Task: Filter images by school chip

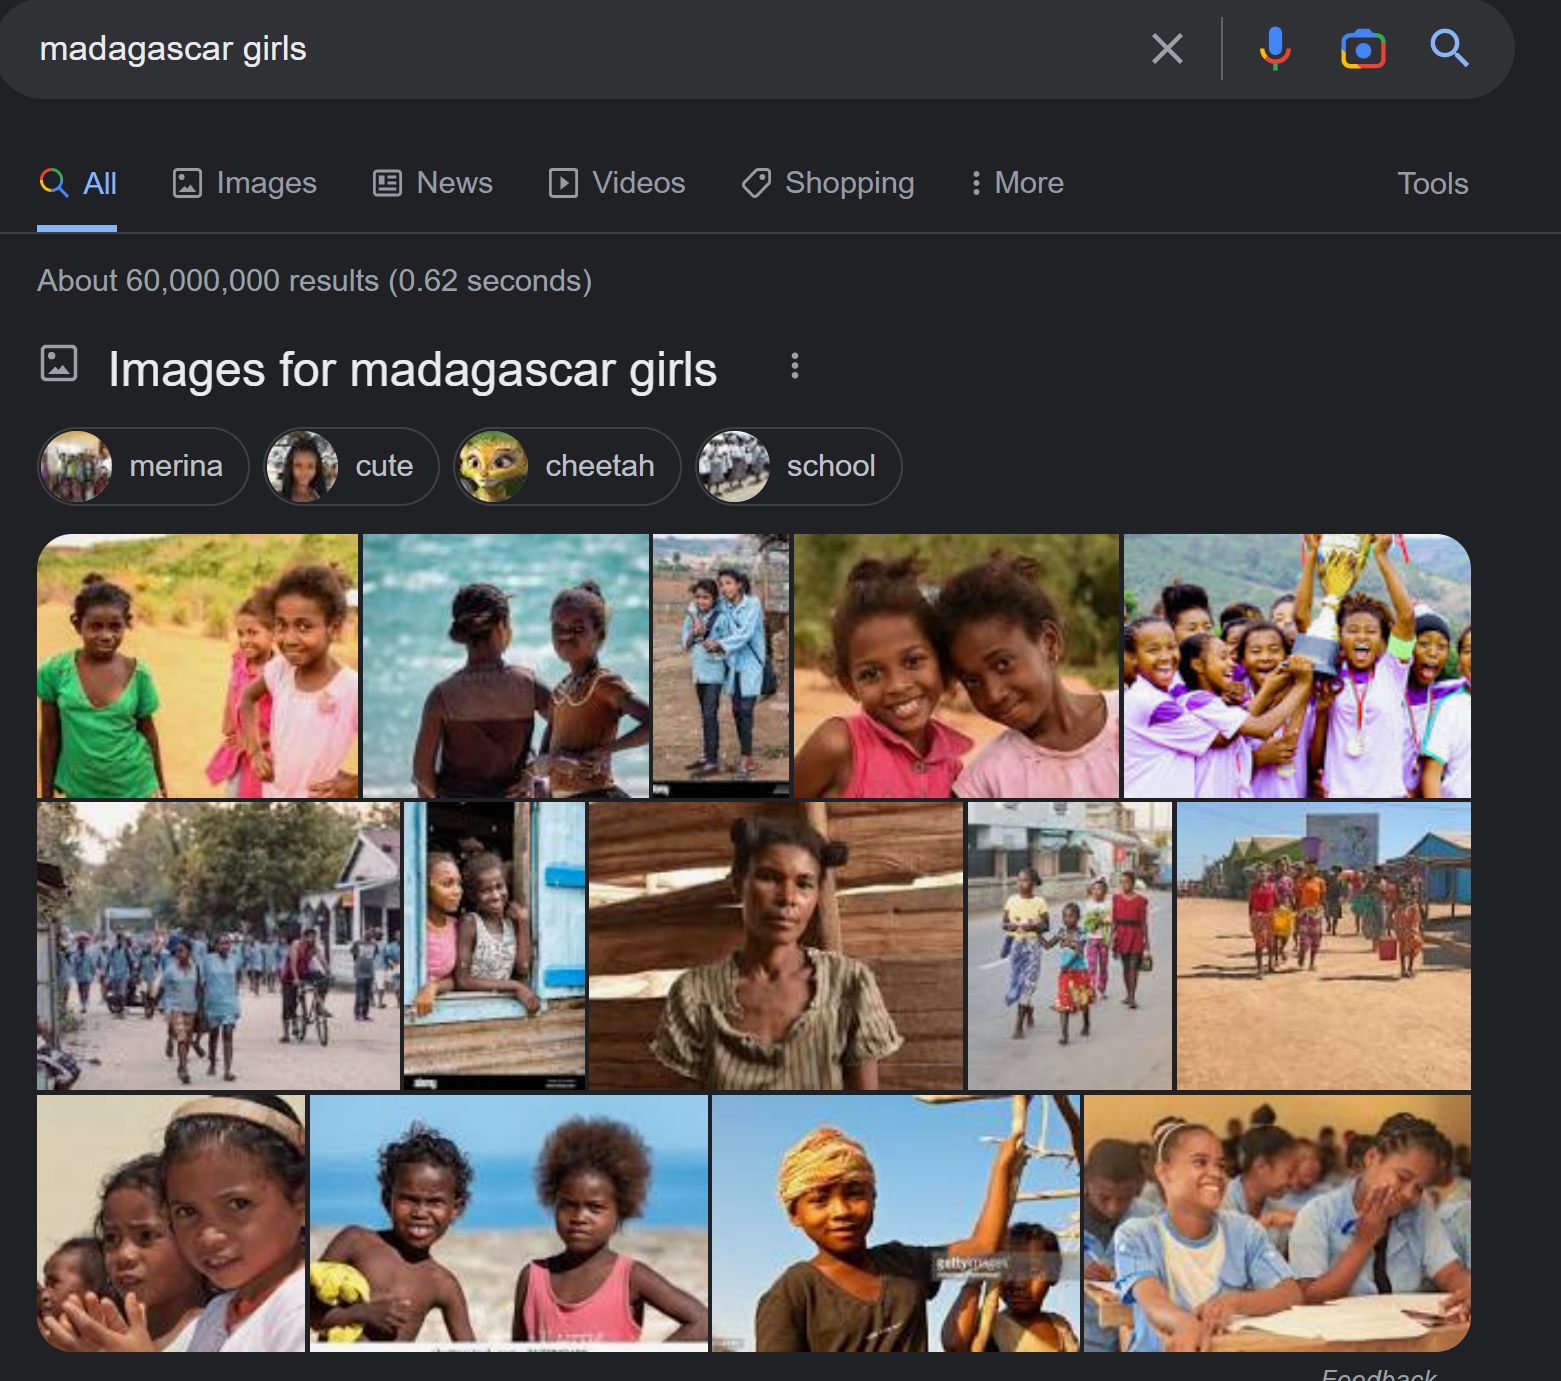Action: click(798, 466)
